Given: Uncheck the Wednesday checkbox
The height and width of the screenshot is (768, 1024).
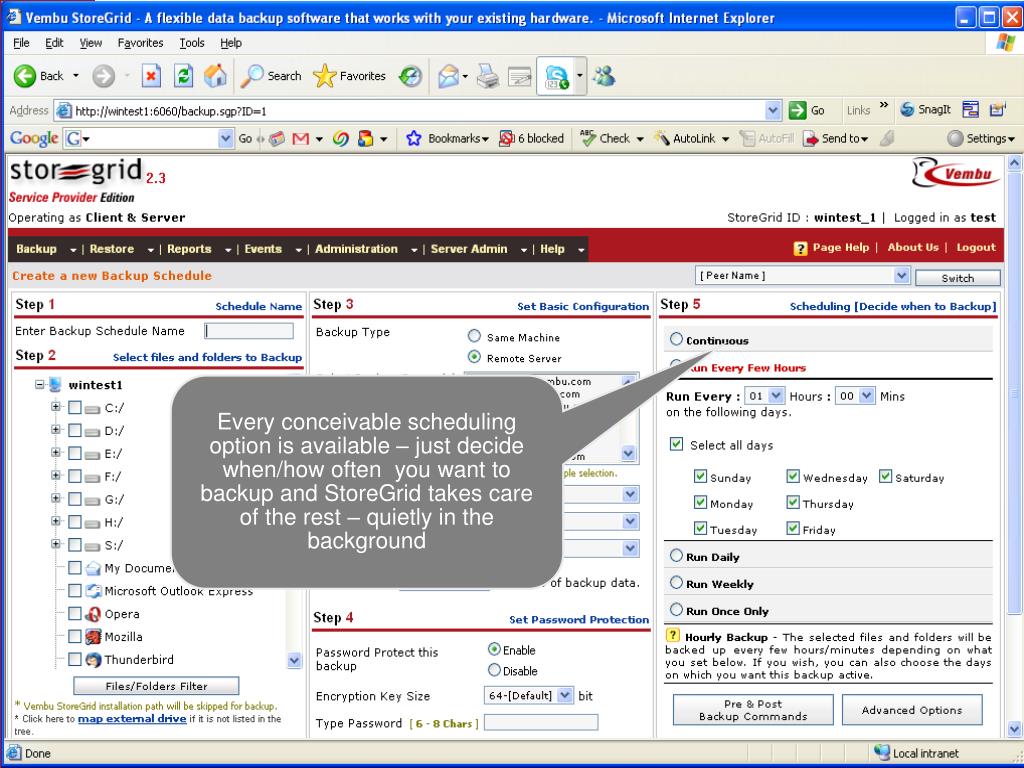Looking at the screenshot, I should click(x=793, y=477).
